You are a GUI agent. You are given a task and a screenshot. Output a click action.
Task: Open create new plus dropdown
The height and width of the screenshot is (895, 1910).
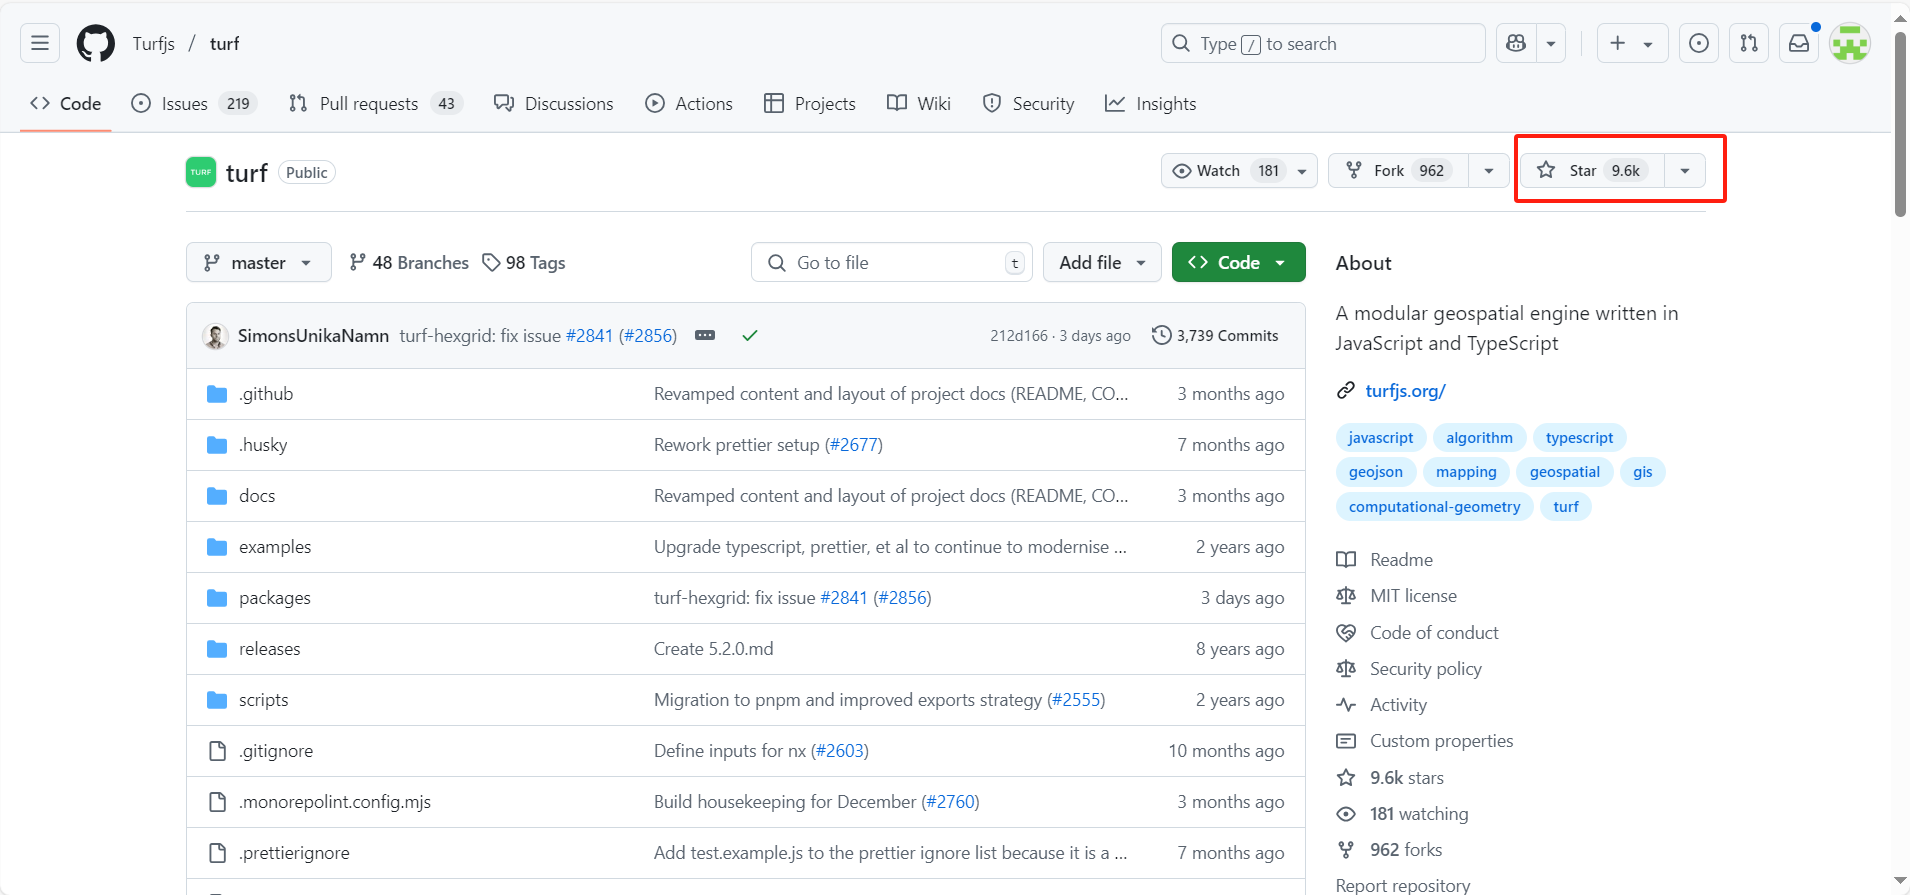point(1632,43)
